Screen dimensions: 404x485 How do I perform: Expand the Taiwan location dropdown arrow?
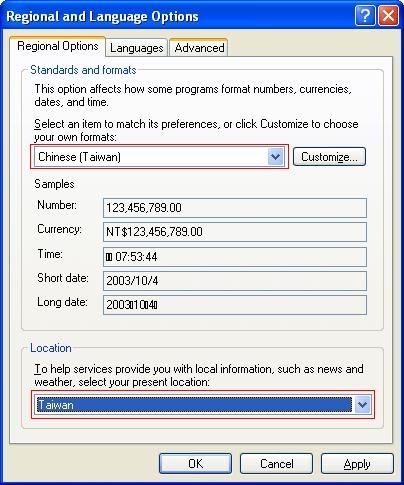coord(363,405)
